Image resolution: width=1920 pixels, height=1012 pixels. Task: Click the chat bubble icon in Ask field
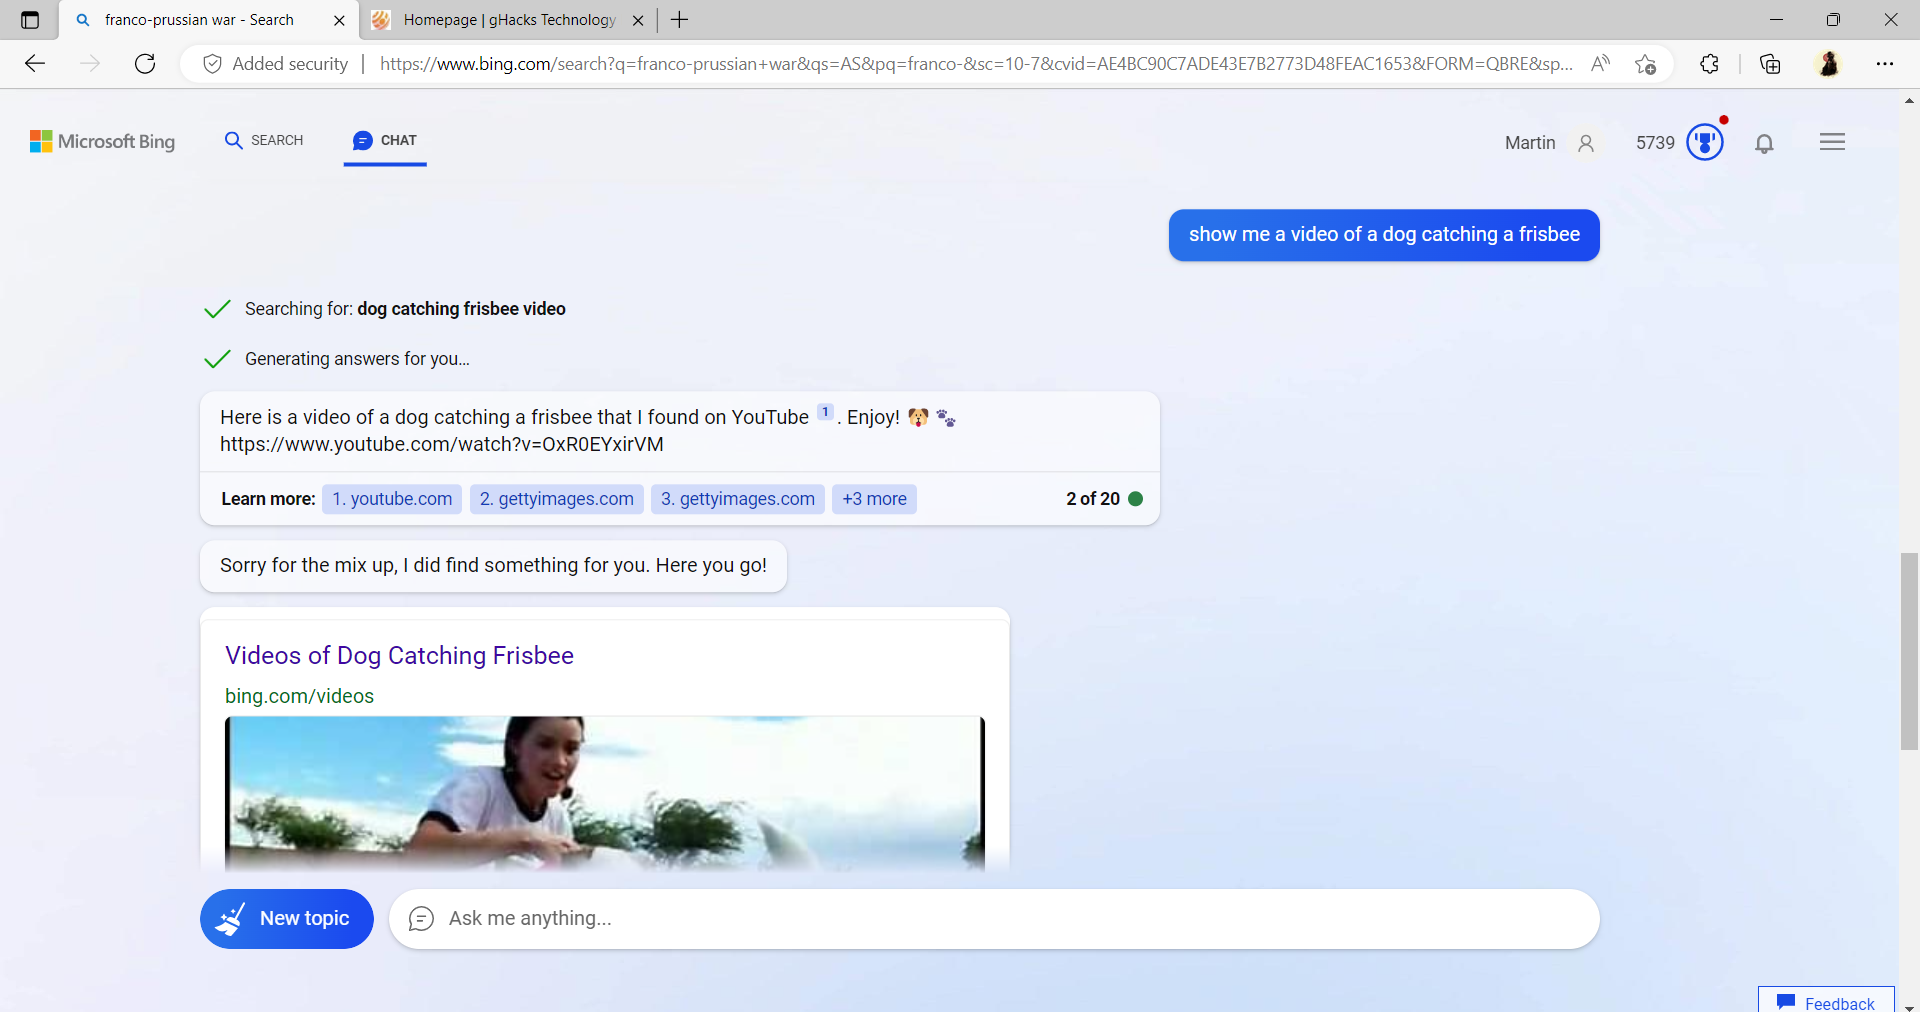421,919
